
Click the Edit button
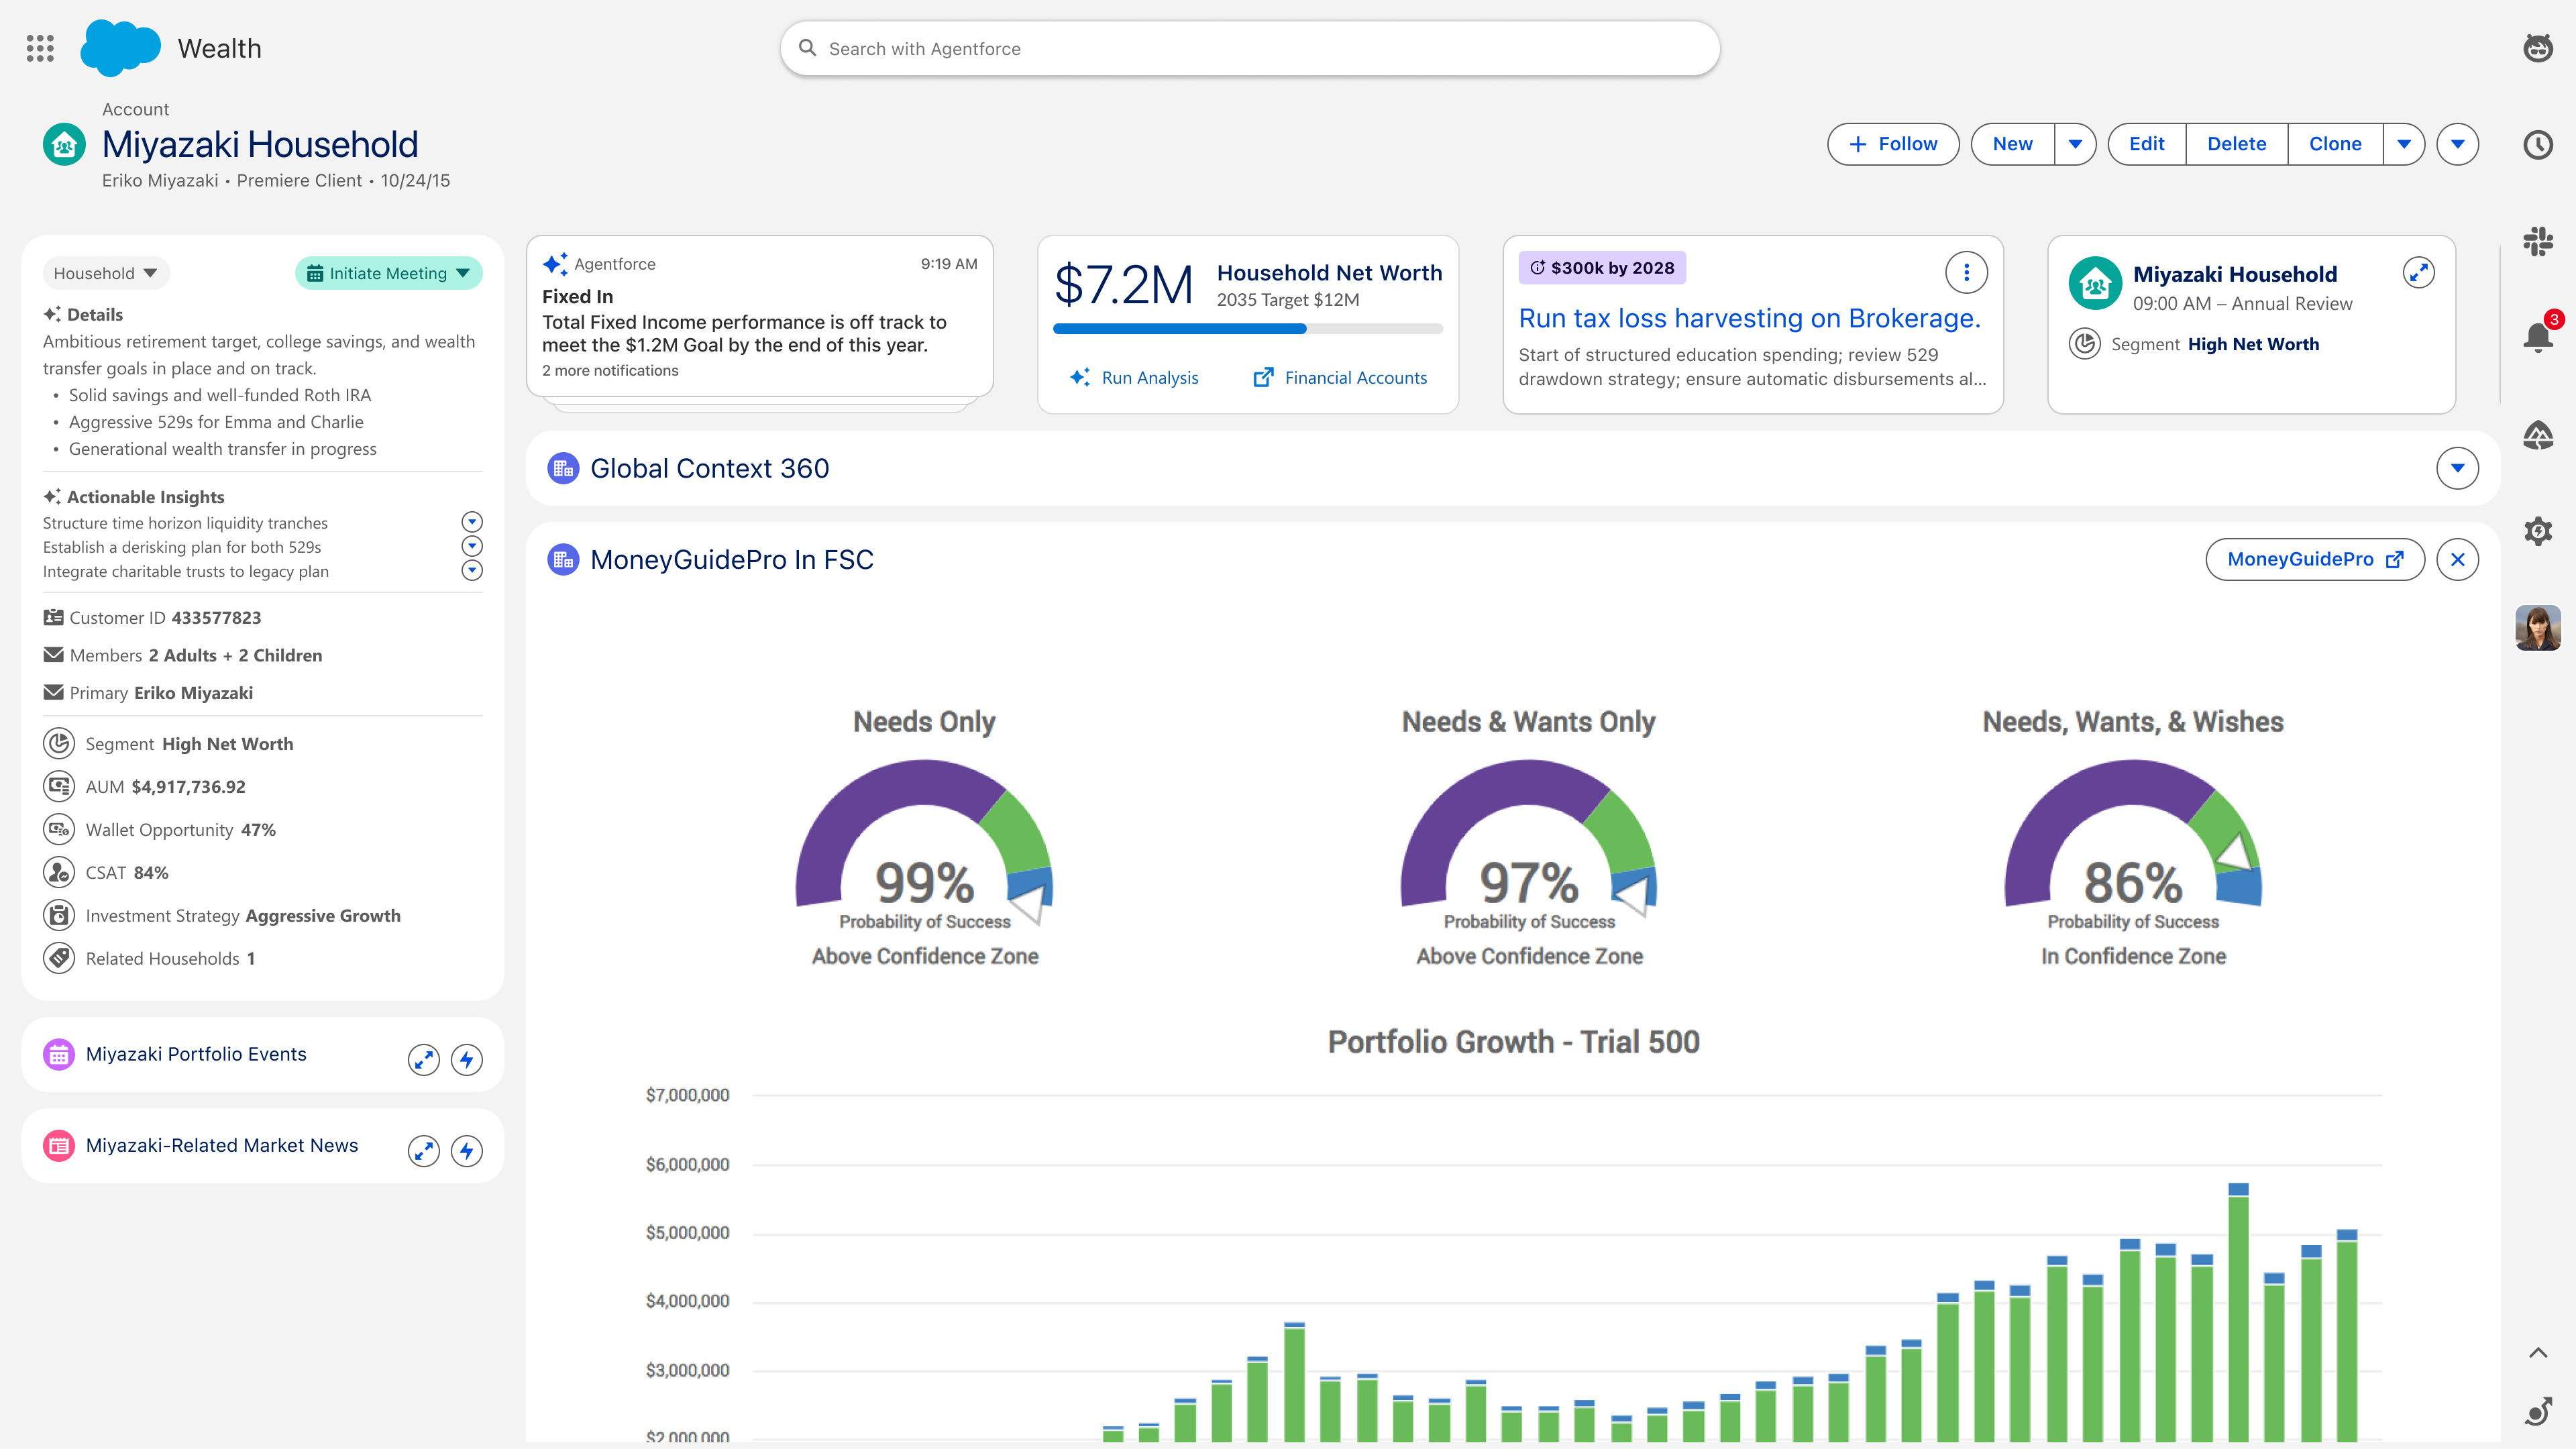pos(2146,144)
